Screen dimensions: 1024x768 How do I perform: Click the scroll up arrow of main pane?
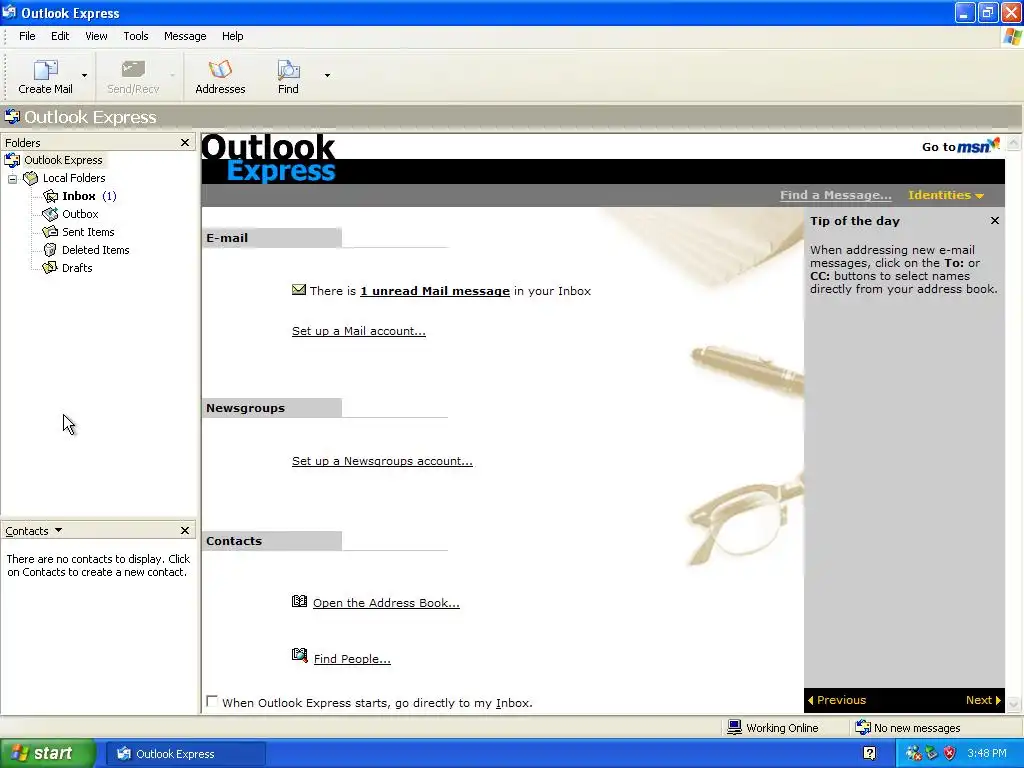(1014, 143)
